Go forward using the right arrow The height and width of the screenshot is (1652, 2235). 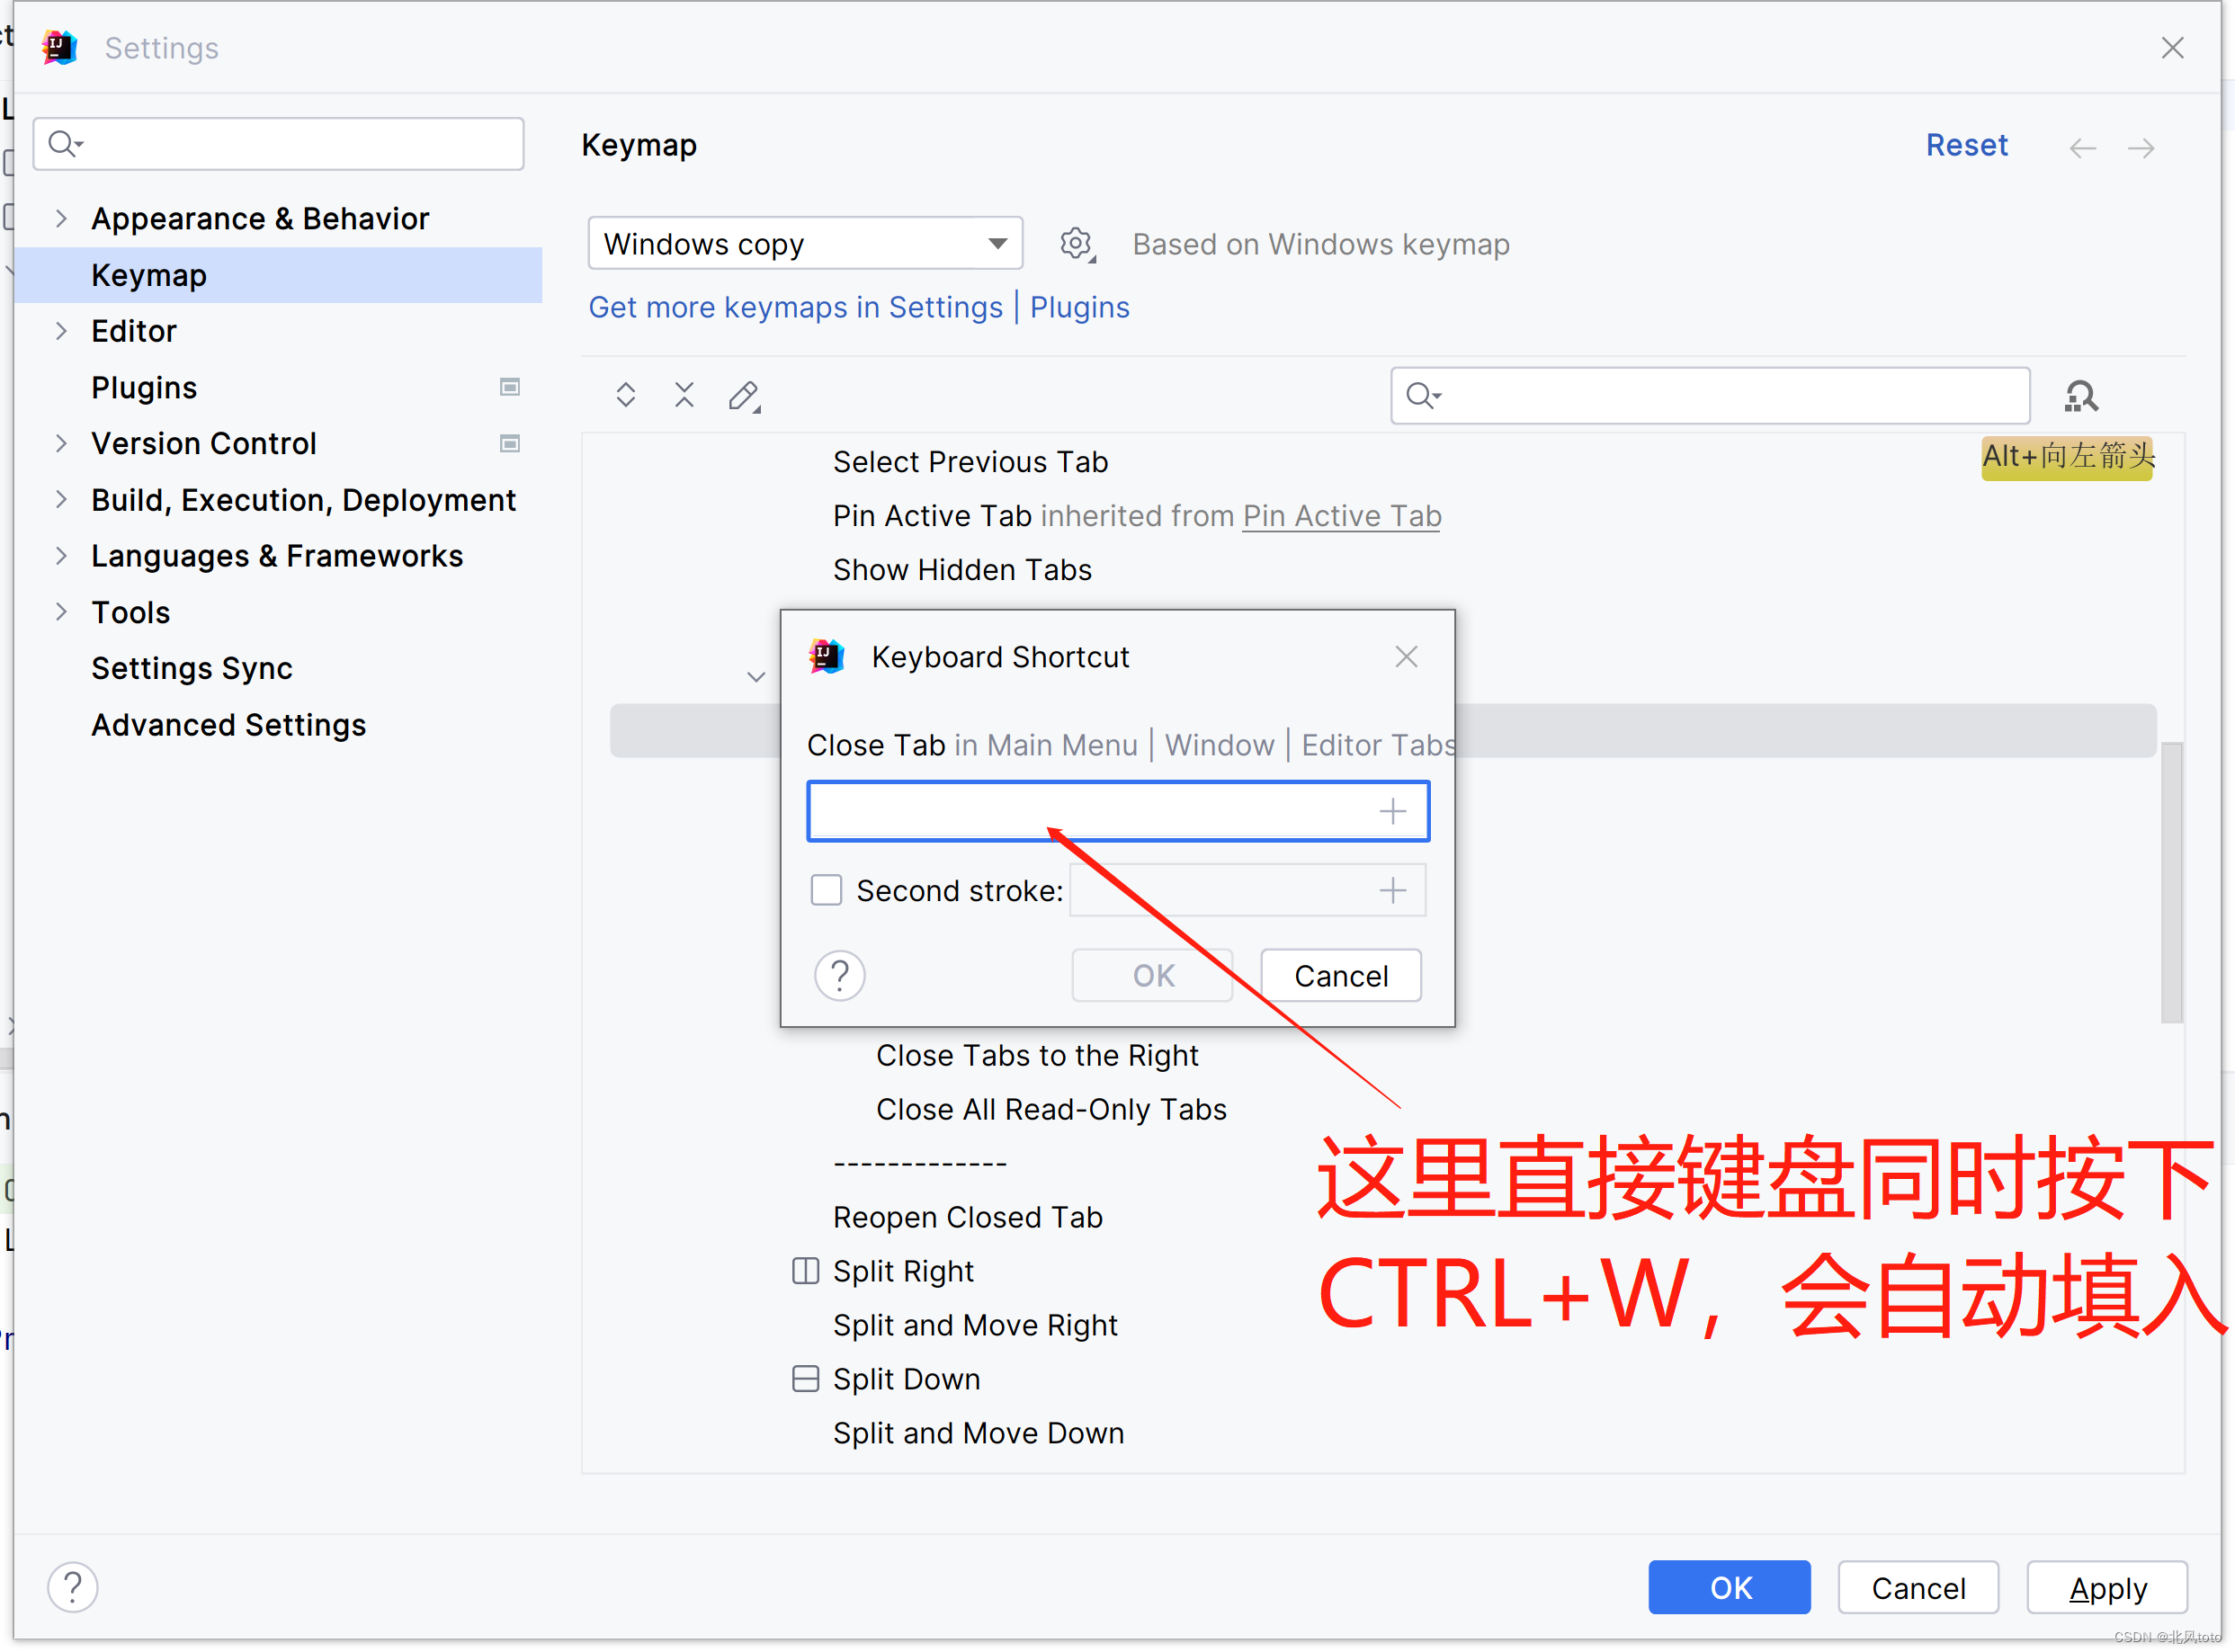click(x=2141, y=148)
